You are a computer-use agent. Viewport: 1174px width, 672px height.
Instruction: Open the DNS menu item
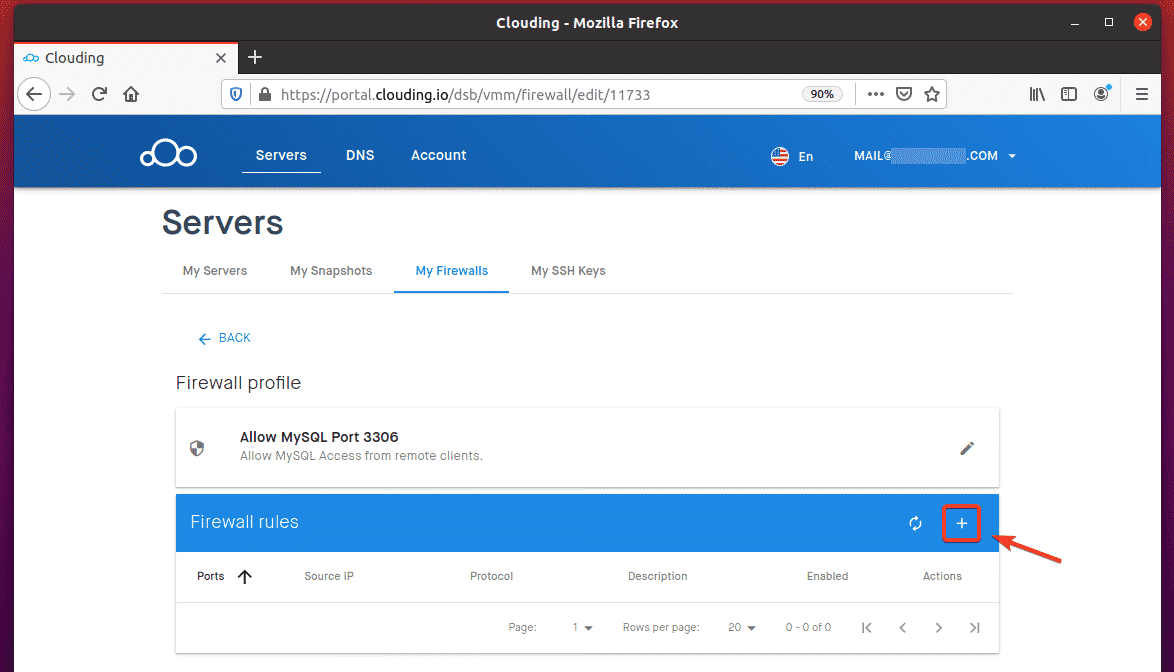point(360,155)
